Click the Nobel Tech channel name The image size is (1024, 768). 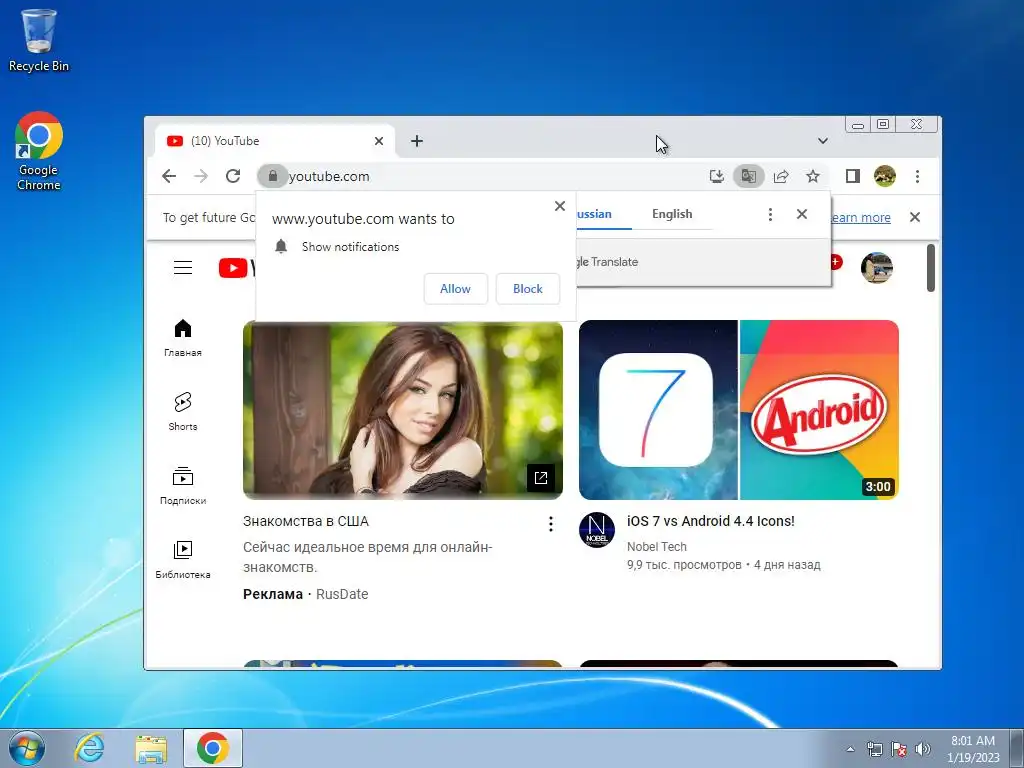pyautogui.click(x=657, y=547)
